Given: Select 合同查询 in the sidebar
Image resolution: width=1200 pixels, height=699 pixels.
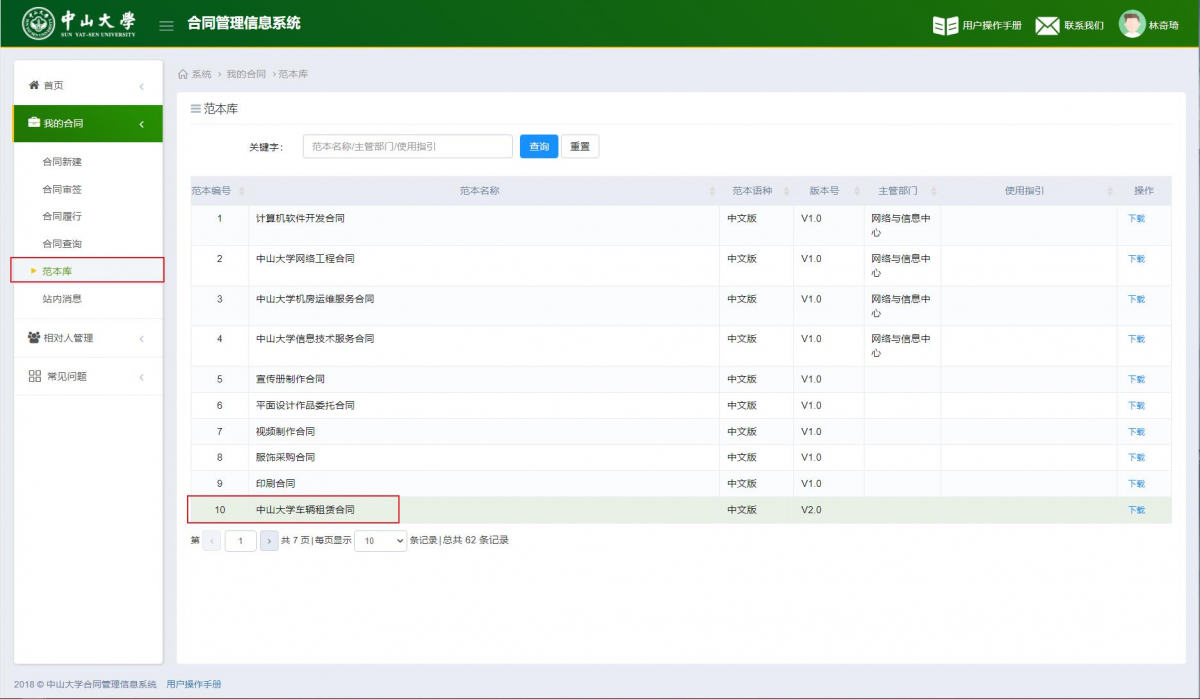Looking at the screenshot, I should [x=62, y=244].
